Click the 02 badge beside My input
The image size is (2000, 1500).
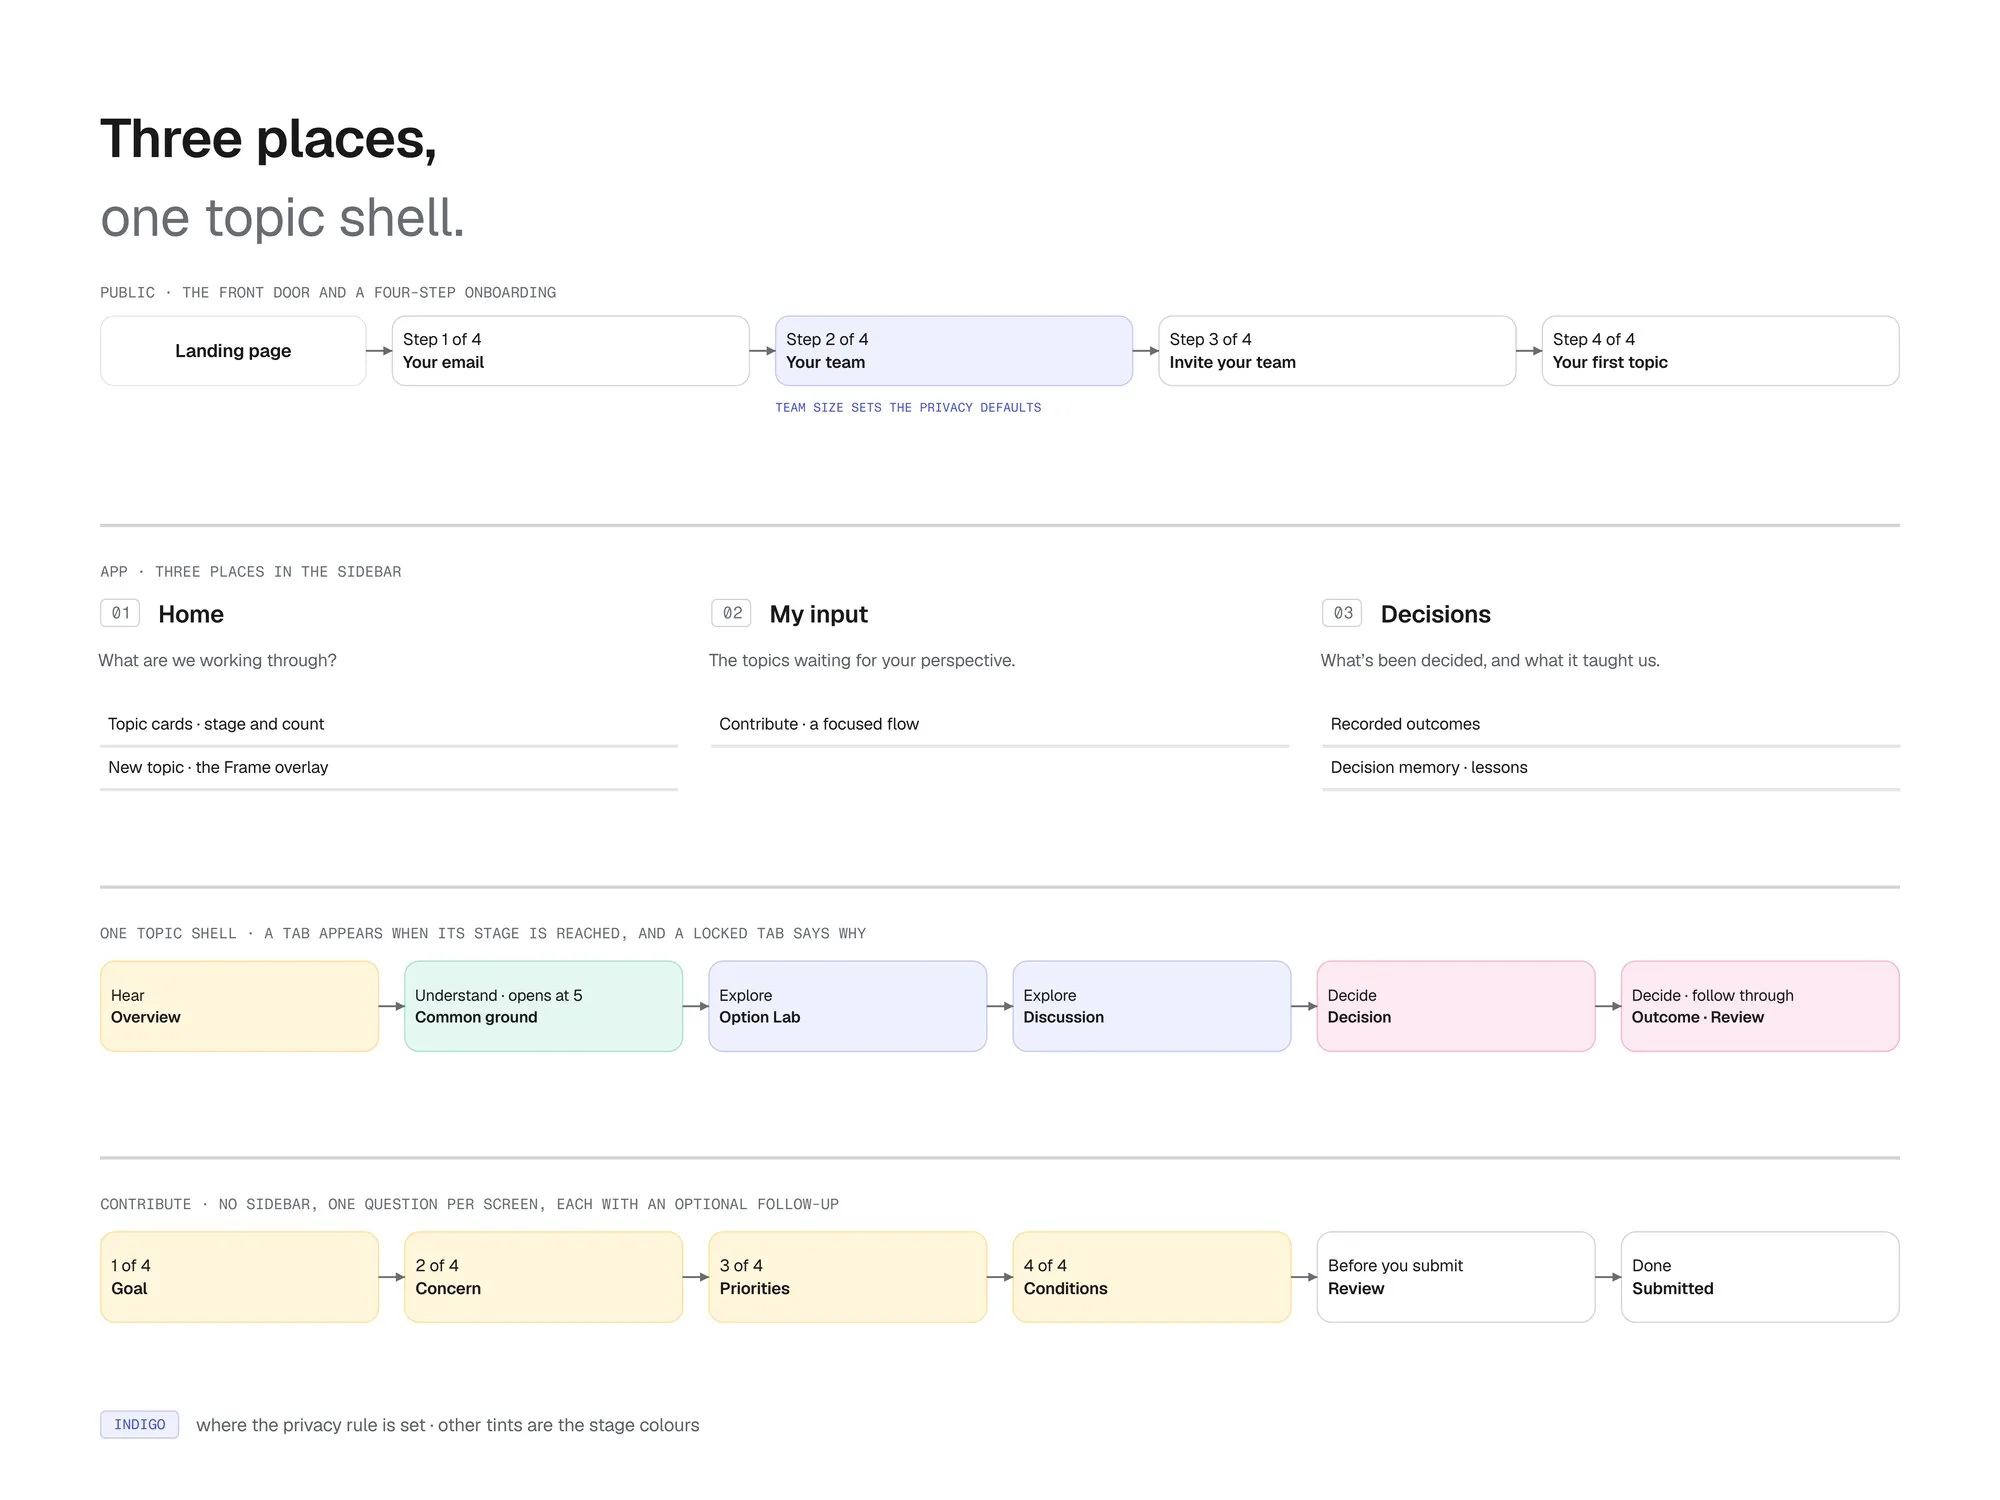[731, 613]
